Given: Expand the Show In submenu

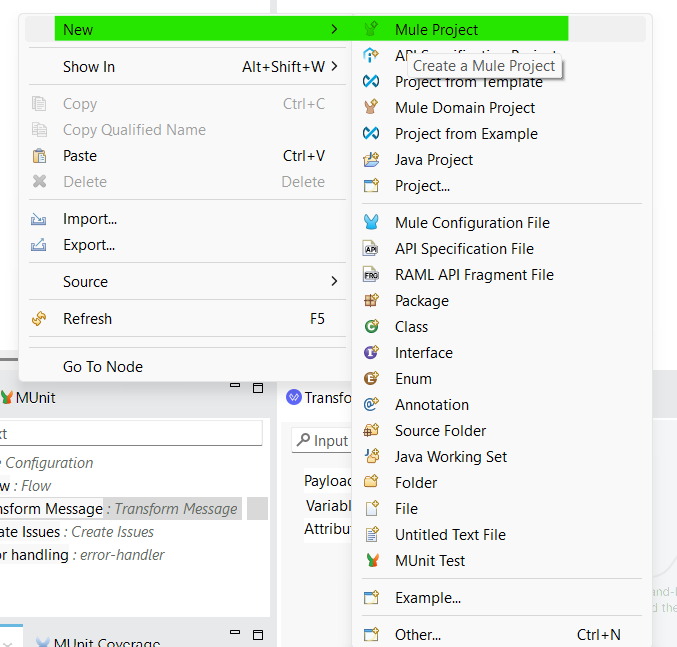Looking at the screenshot, I should pyautogui.click(x=334, y=67).
